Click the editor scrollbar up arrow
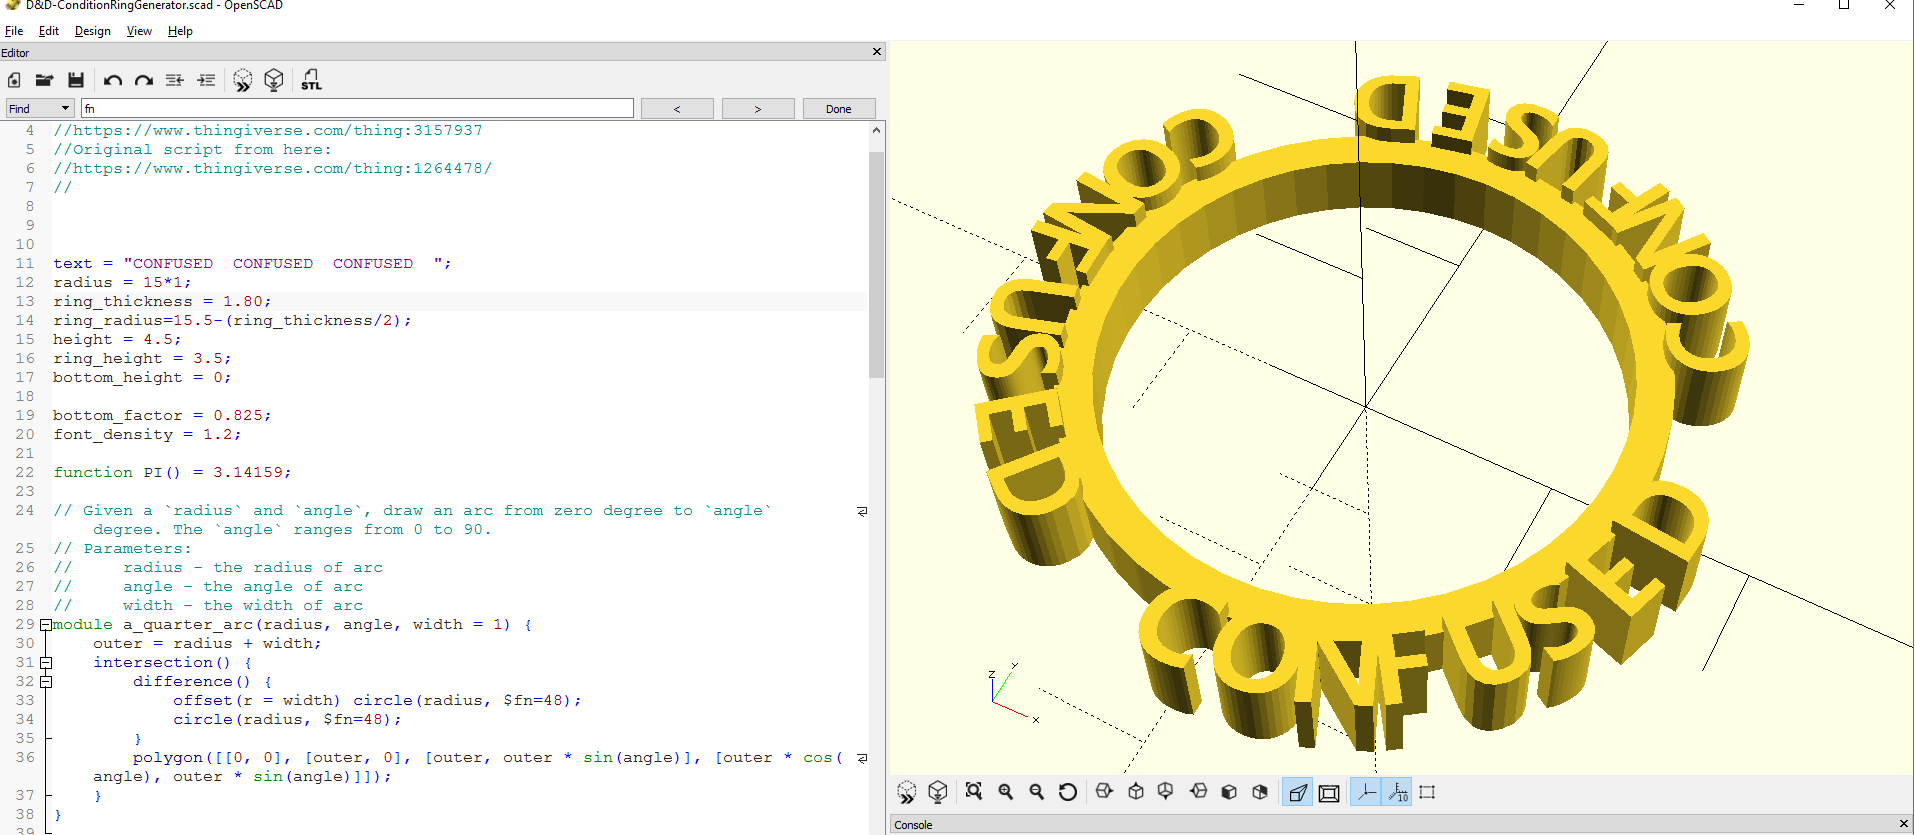The image size is (1915, 835). pos(876,130)
